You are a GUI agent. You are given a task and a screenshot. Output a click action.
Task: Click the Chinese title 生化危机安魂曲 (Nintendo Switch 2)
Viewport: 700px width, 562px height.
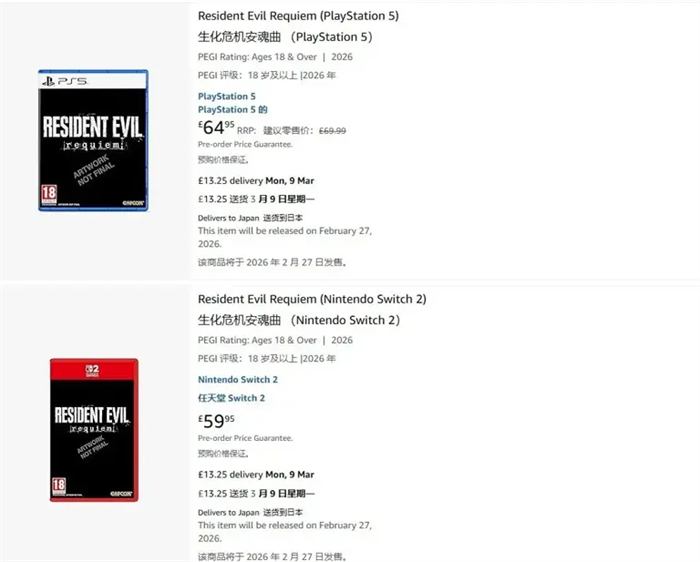point(299,320)
